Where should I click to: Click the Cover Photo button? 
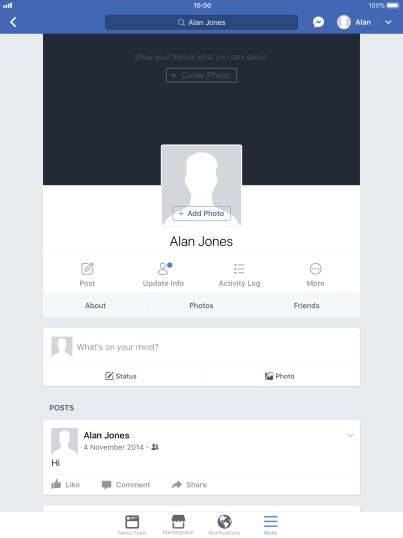tap(201, 75)
